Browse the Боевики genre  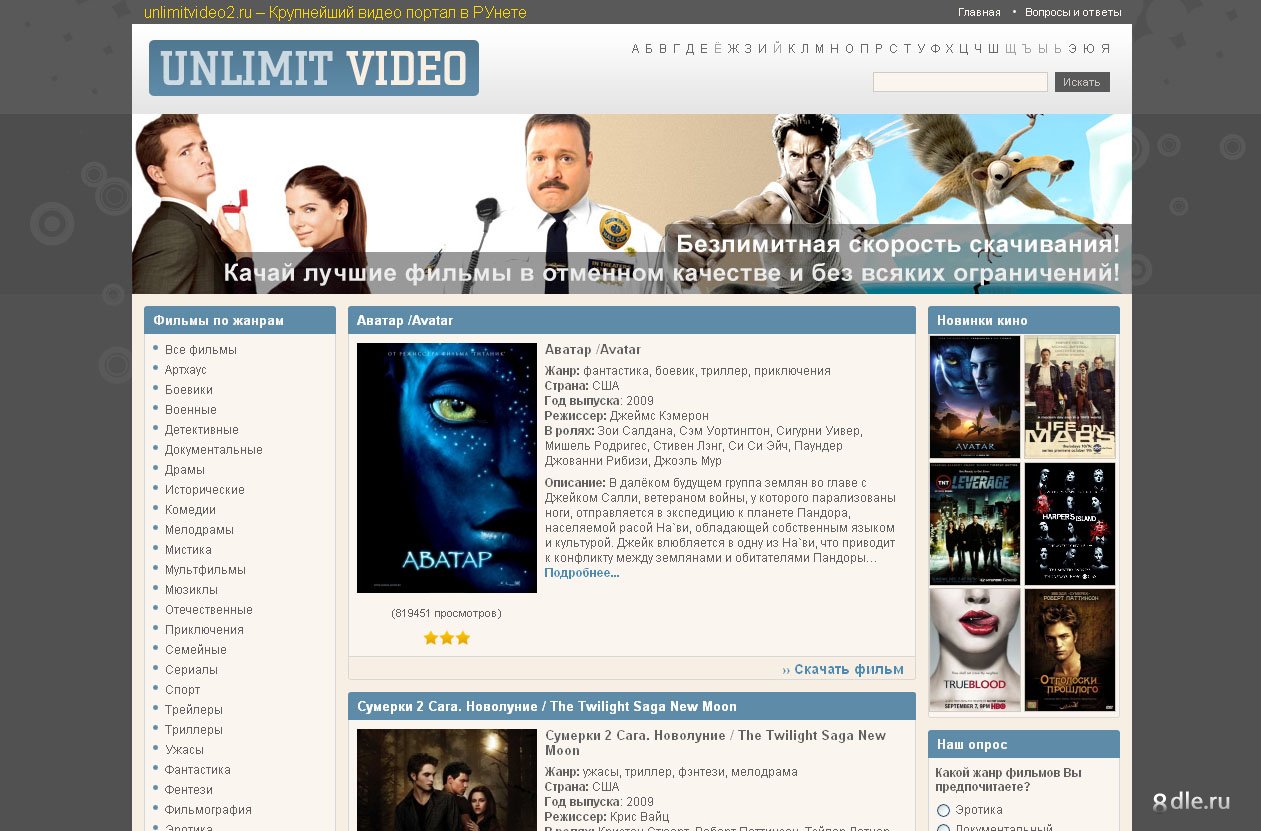click(x=189, y=390)
